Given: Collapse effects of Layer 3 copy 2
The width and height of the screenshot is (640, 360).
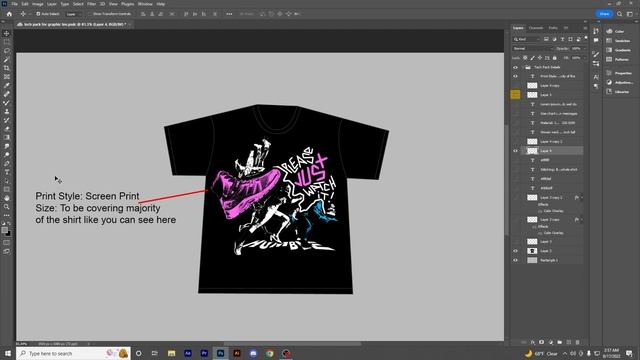Looking at the screenshot, I should point(581,198).
